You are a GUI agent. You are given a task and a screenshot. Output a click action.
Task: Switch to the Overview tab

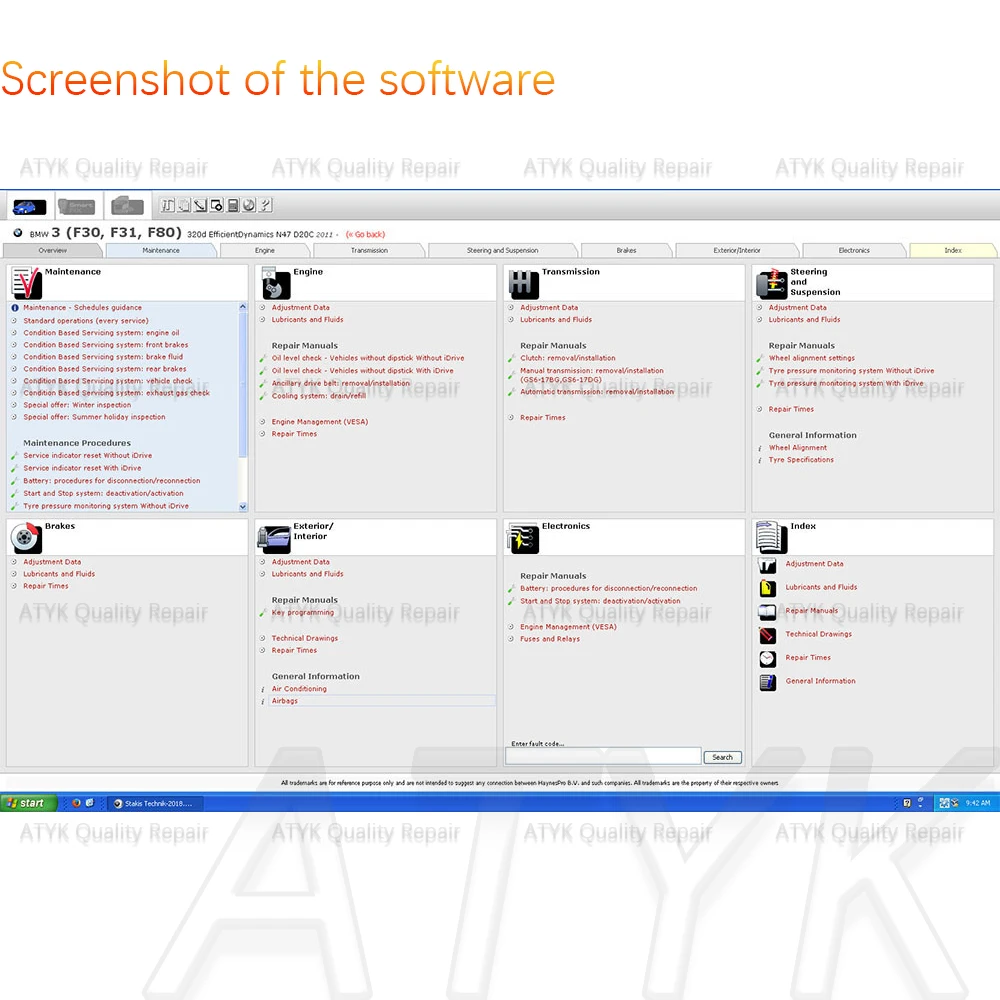(53, 251)
